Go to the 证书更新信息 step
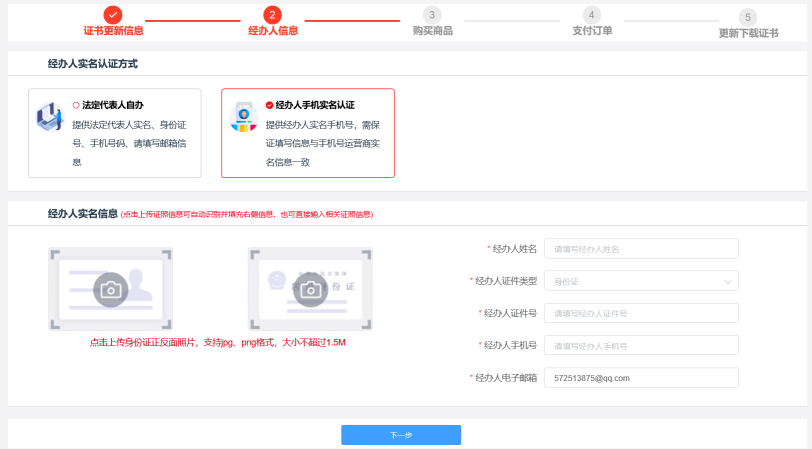The height and width of the screenshot is (449, 812). click(113, 31)
